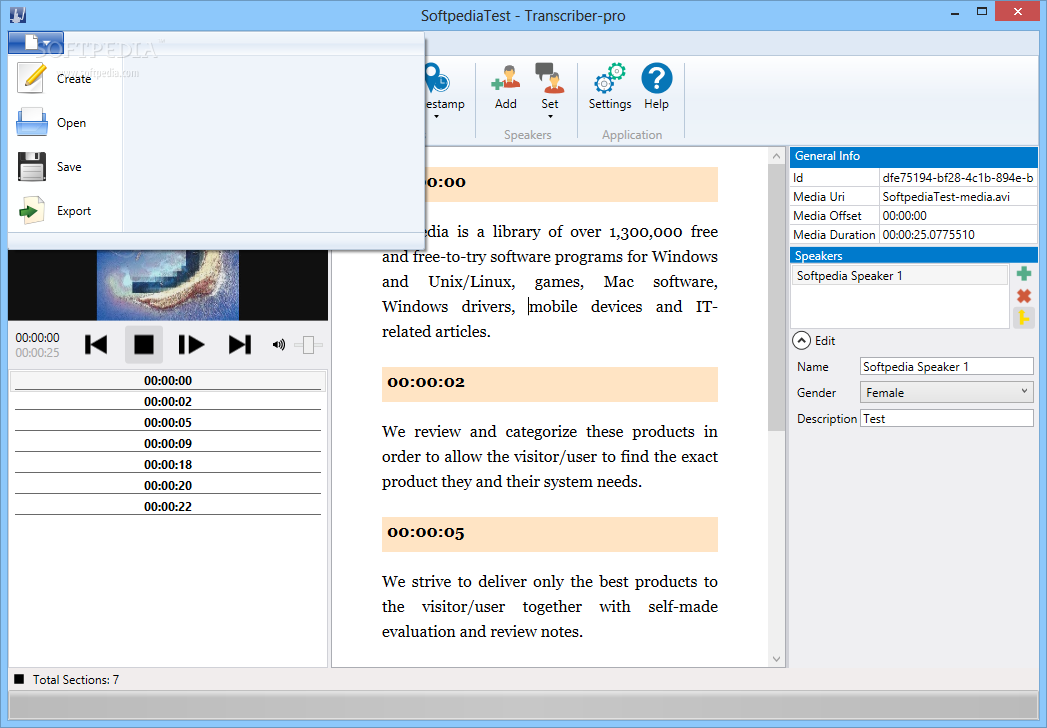Click the Total Sections status text

75,680
